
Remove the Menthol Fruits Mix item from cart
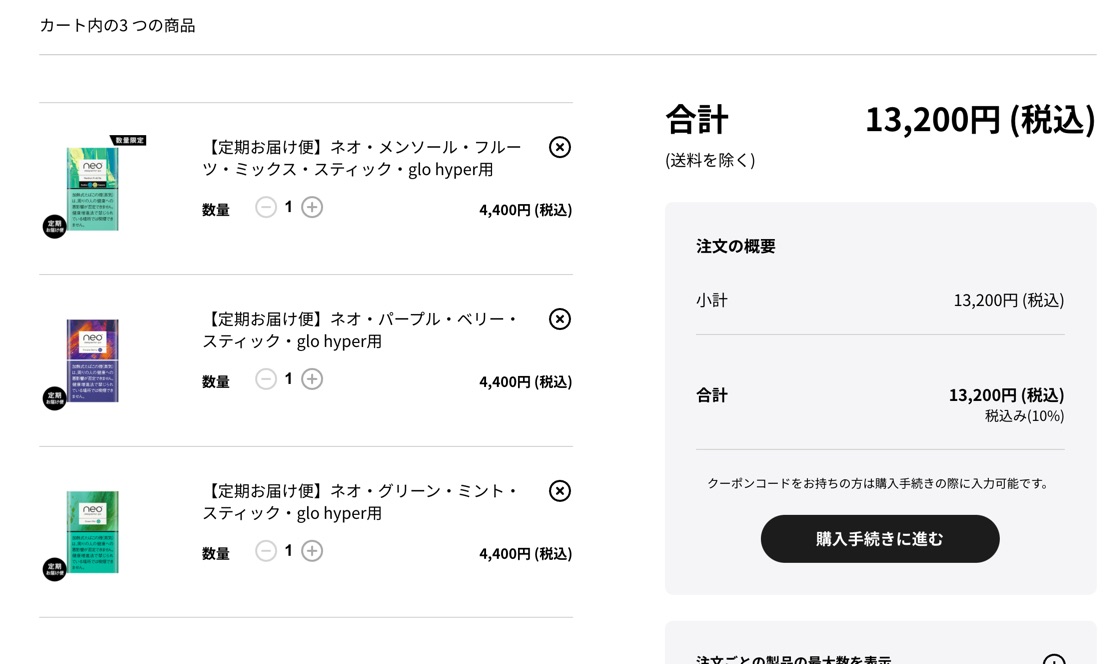click(x=560, y=147)
